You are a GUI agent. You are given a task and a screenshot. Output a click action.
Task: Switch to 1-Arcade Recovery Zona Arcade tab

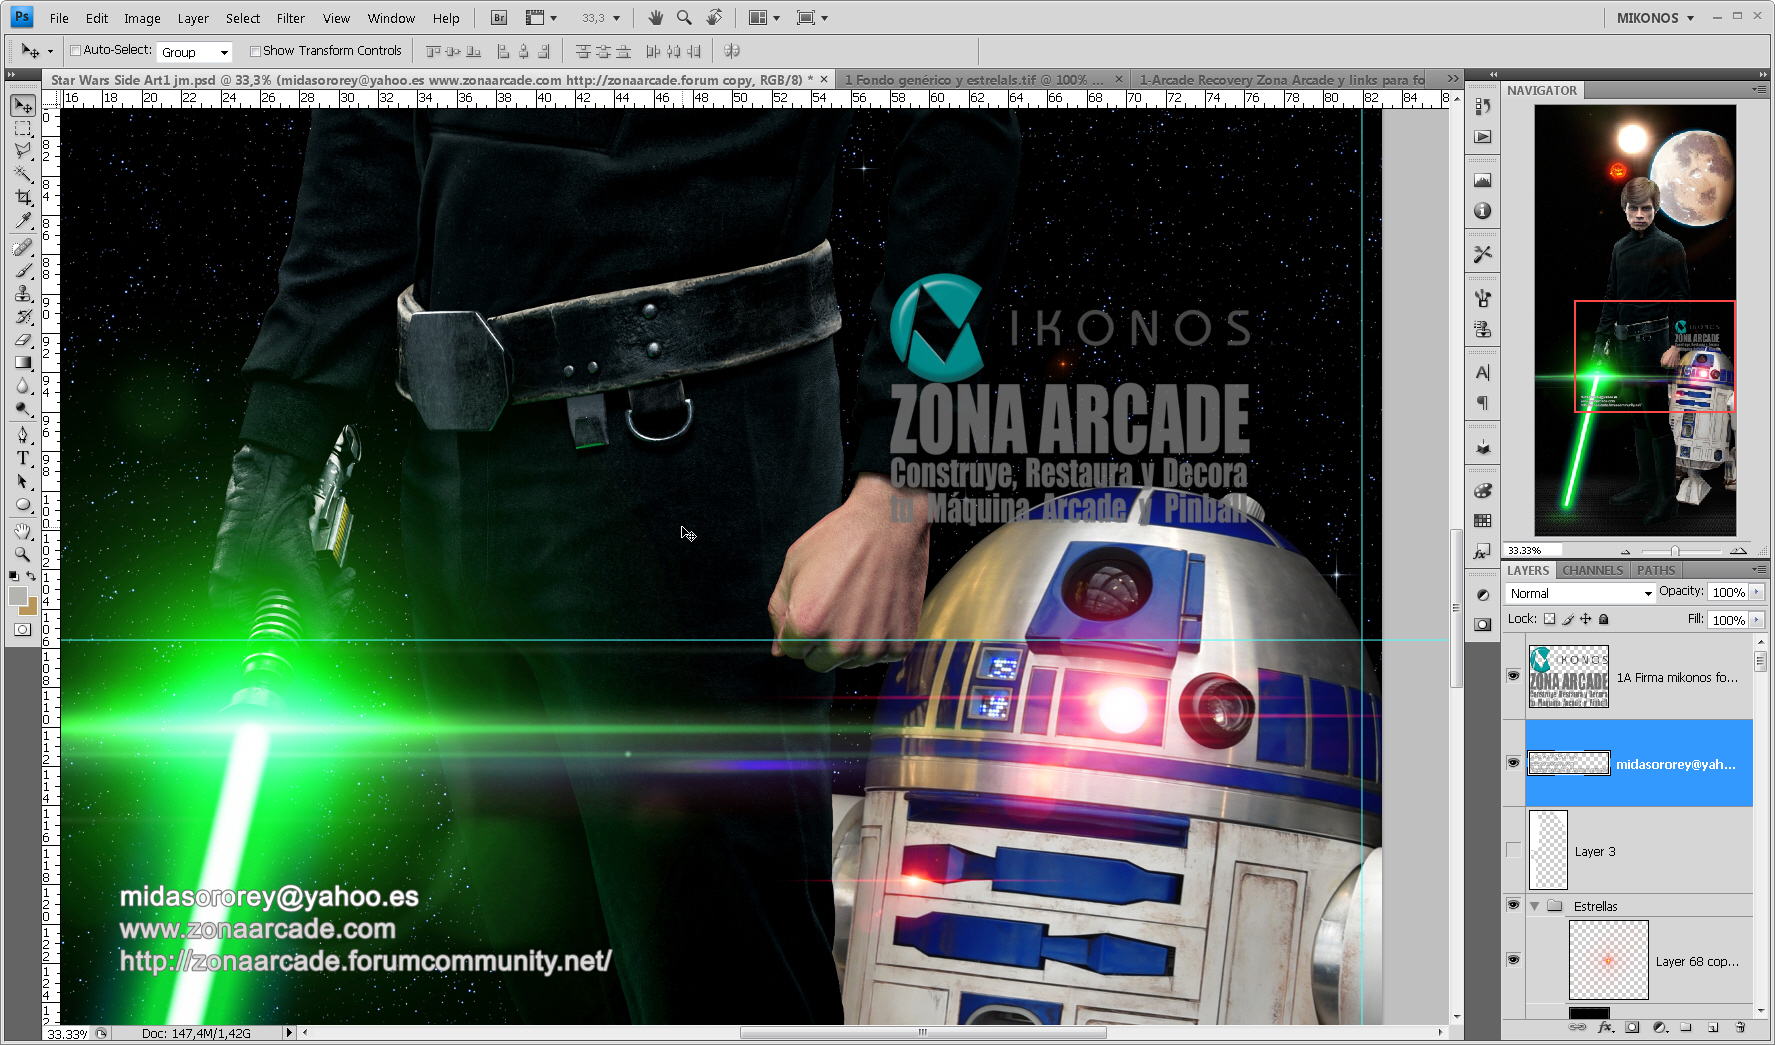1282,79
